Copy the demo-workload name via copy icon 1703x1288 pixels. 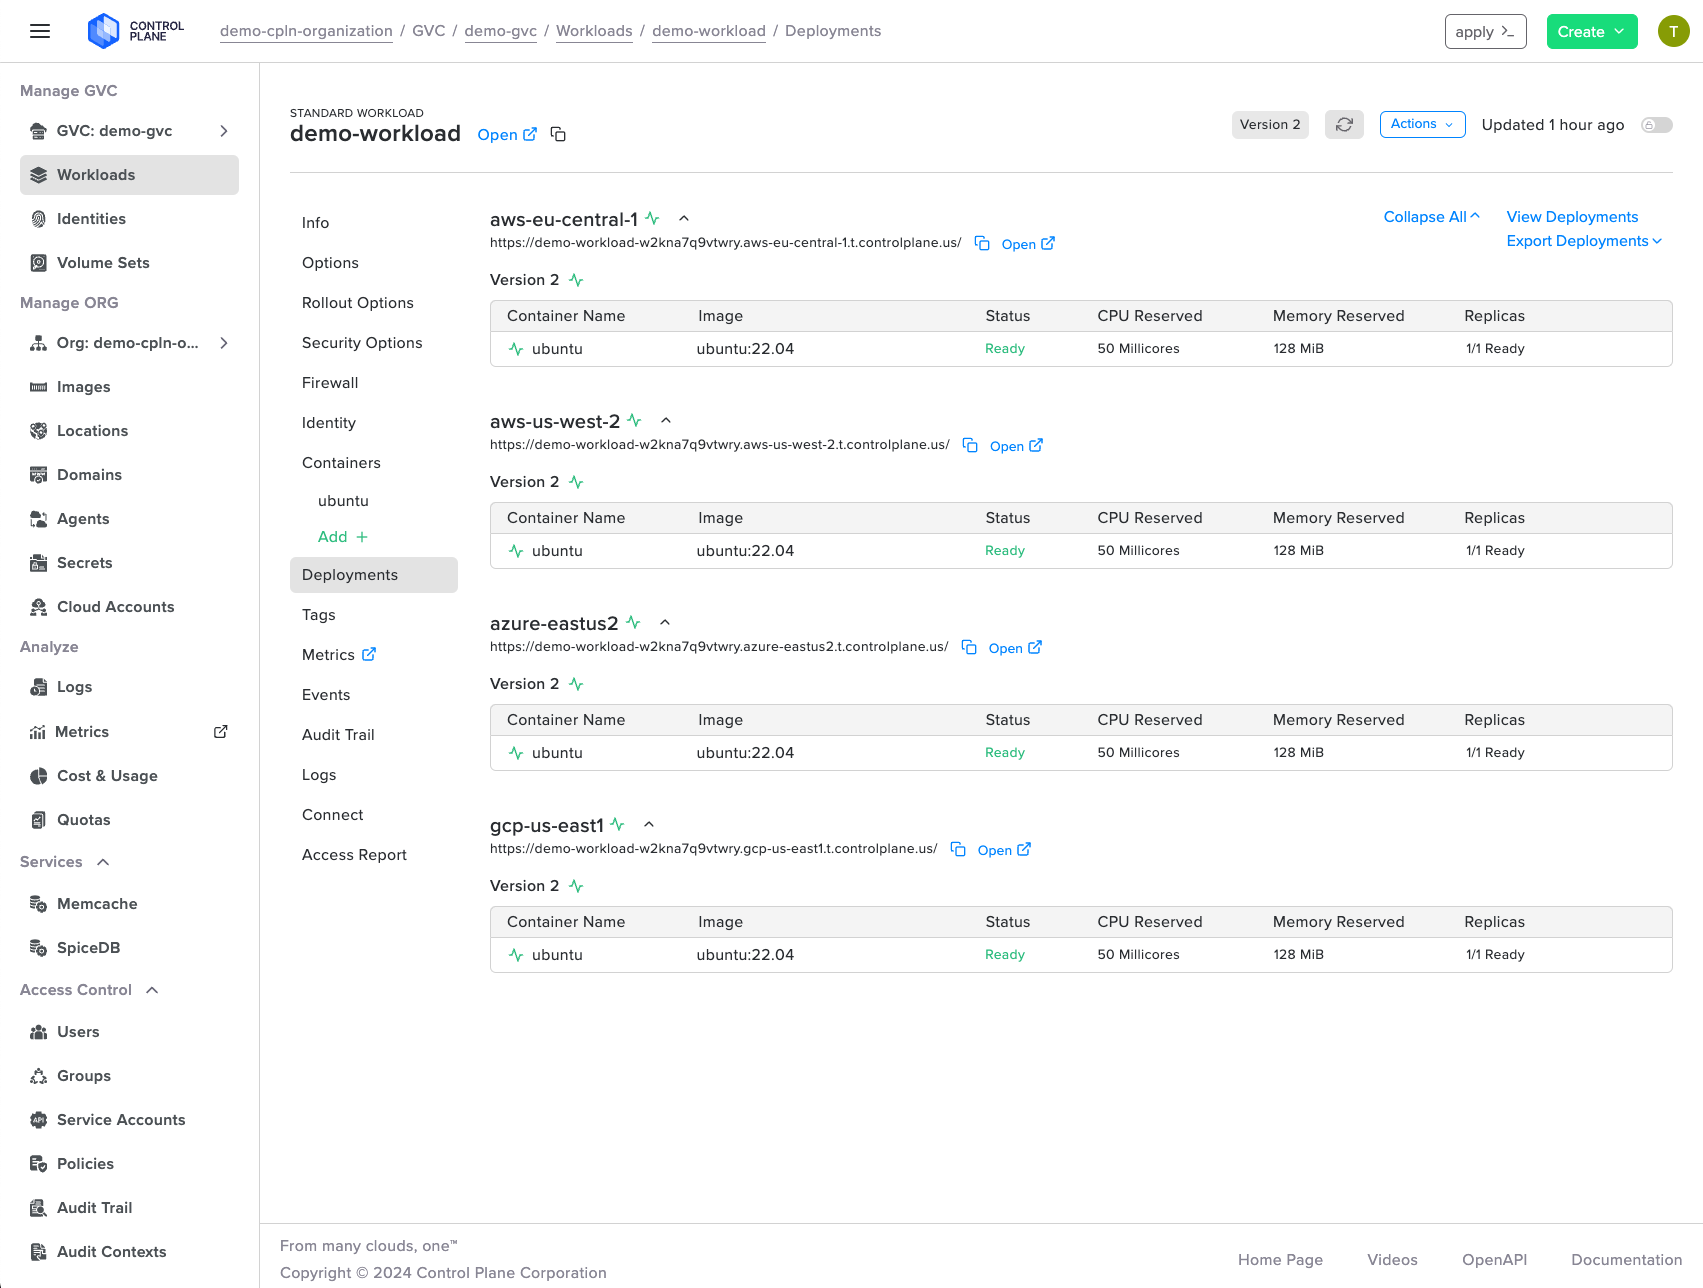point(558,133)
